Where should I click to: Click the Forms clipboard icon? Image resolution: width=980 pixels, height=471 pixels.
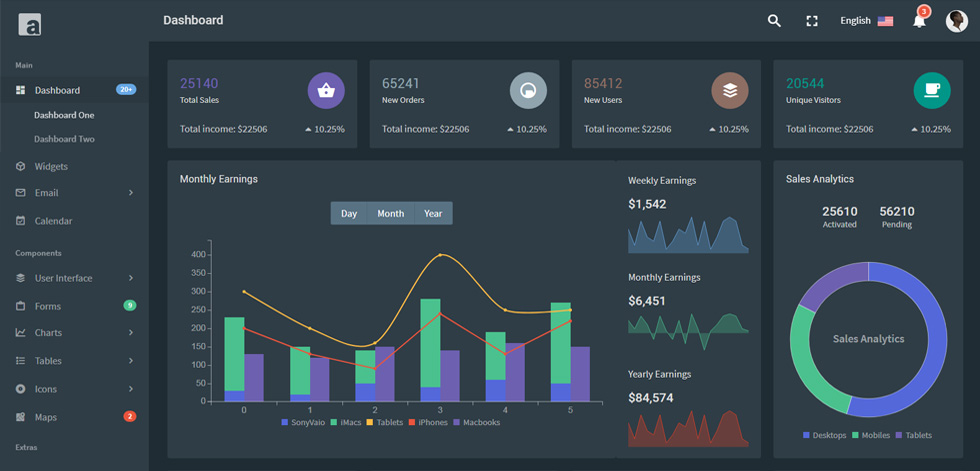(21, 306)
